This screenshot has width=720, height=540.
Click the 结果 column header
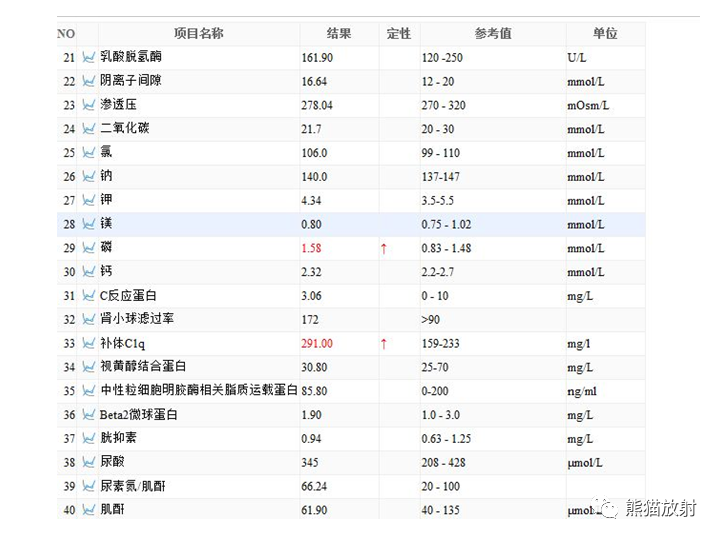(339, 33)
